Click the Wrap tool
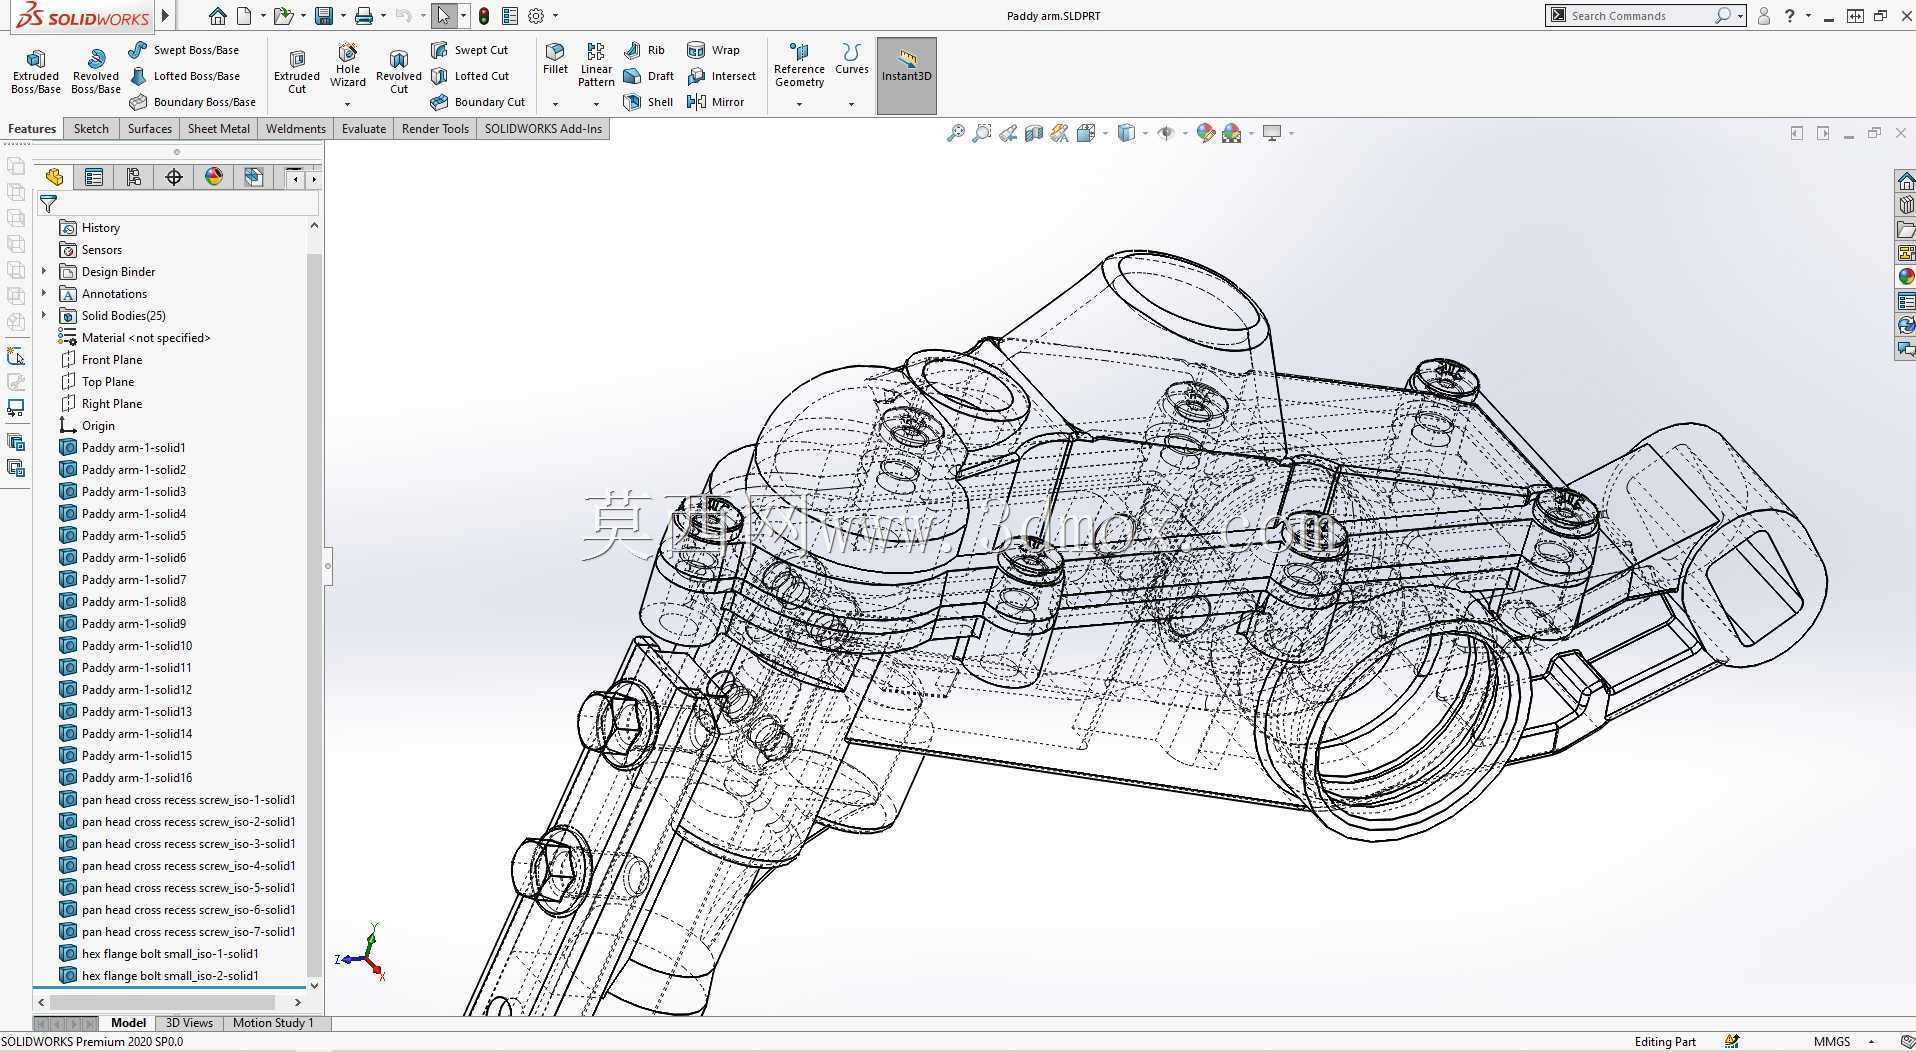The image size is (1916, 1052). (x=713, y=50)
